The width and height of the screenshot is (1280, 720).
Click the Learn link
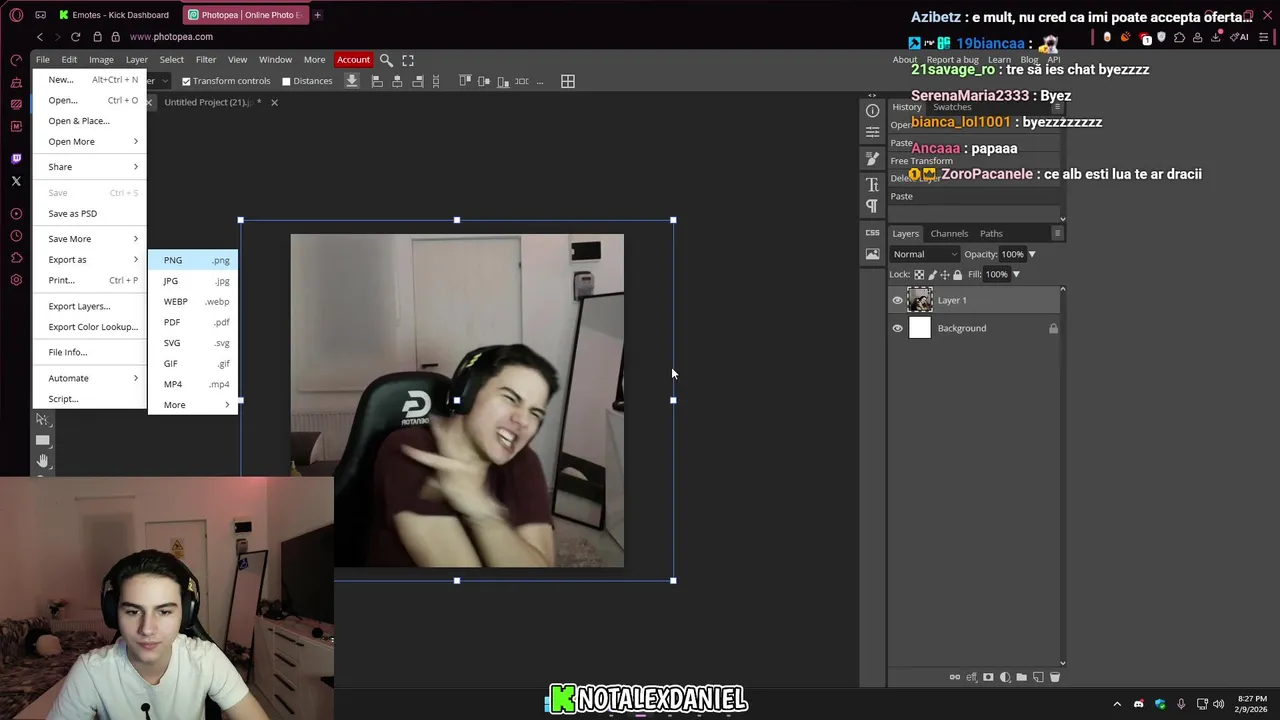point(999,60)
